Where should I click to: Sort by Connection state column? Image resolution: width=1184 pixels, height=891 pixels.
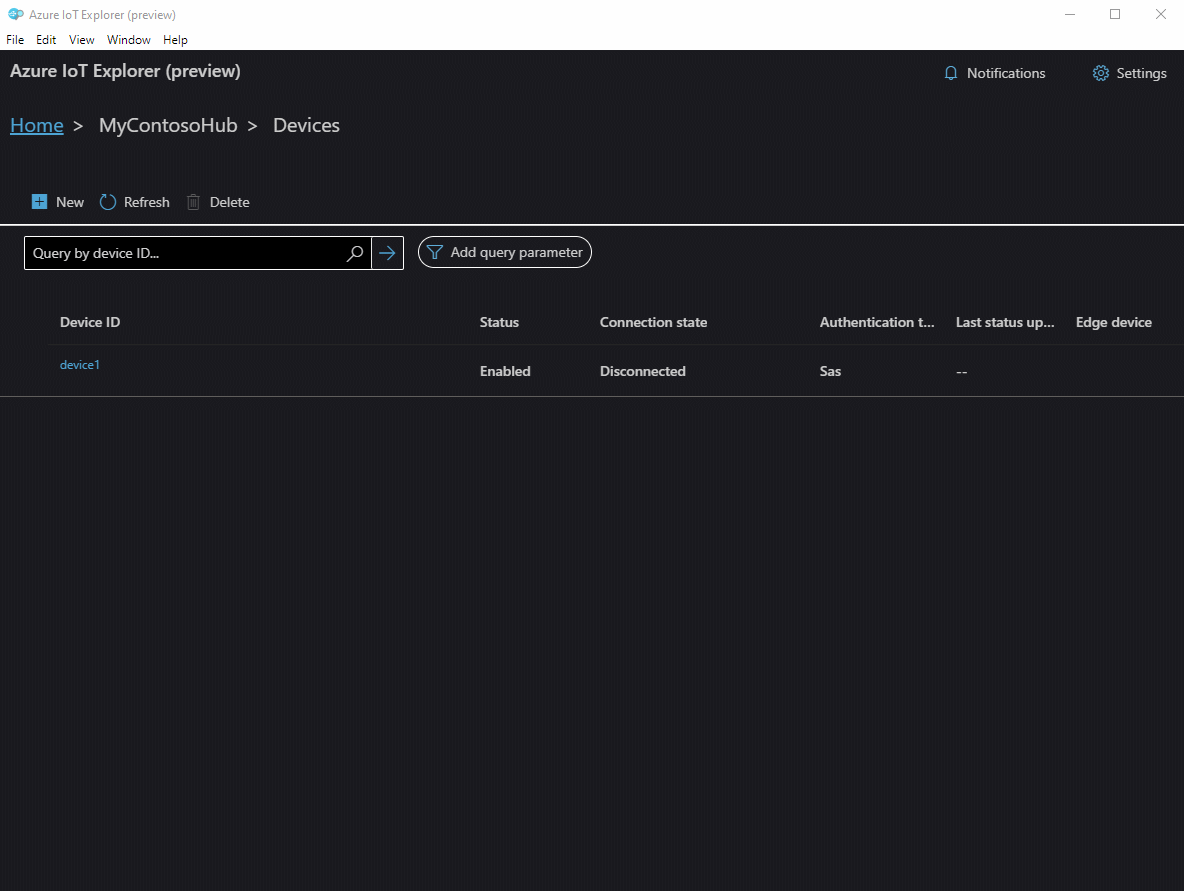pyautogui.click(x=653, y=322)
